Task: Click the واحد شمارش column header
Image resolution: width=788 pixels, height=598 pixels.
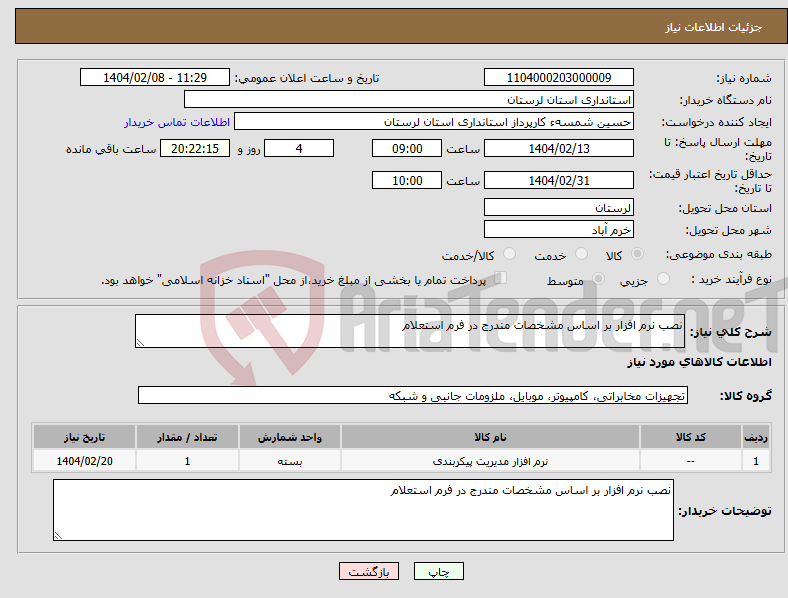Action: click(x=290, y=437)
